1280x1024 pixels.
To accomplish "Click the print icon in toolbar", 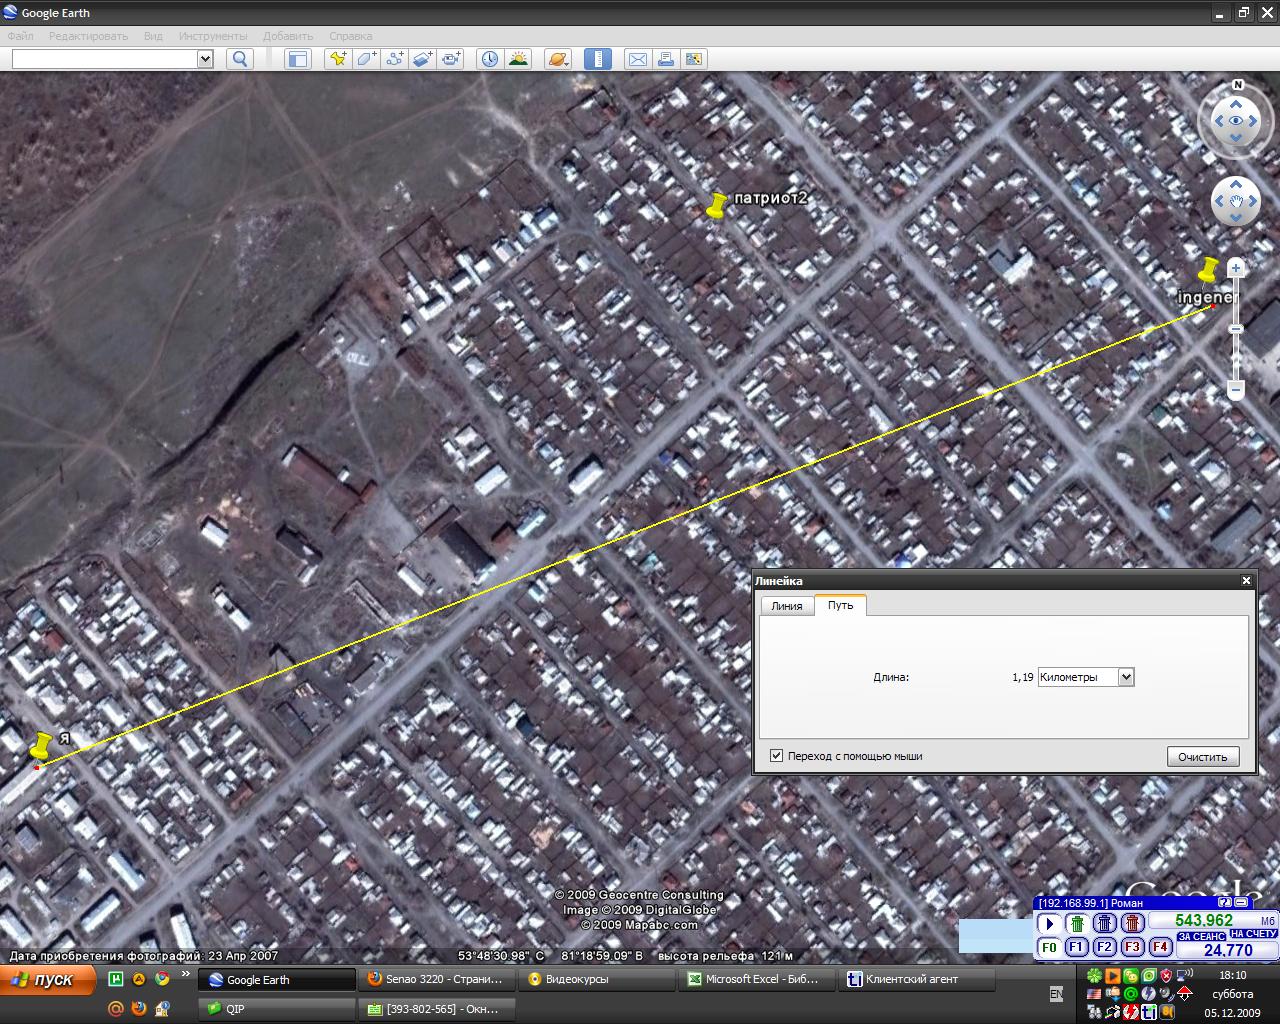I will point(665,59).
